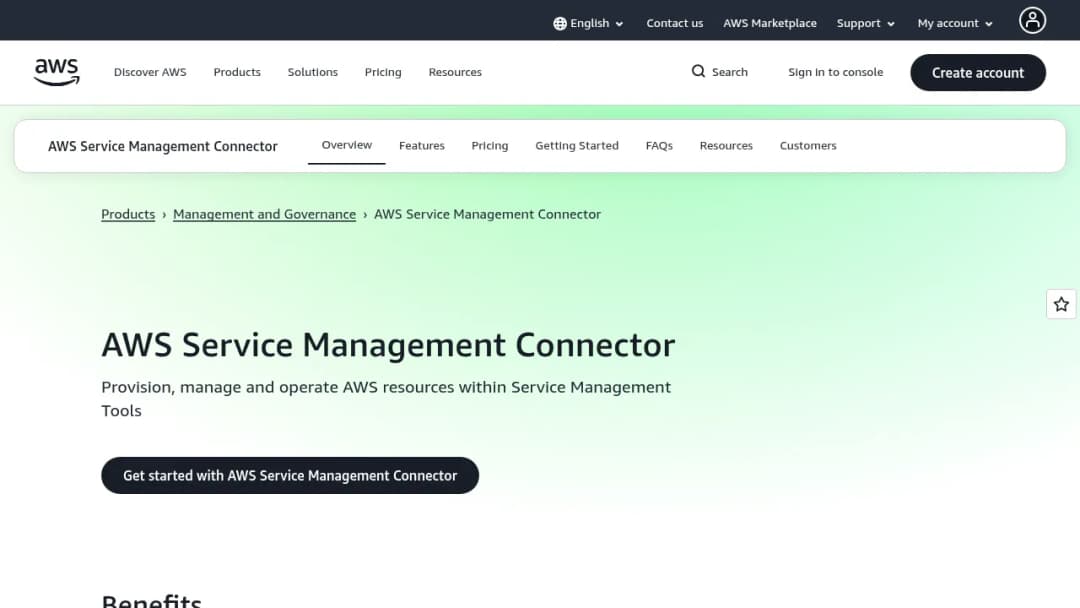
Task: Go to AWS Marketplace
Action: point(769,23)
